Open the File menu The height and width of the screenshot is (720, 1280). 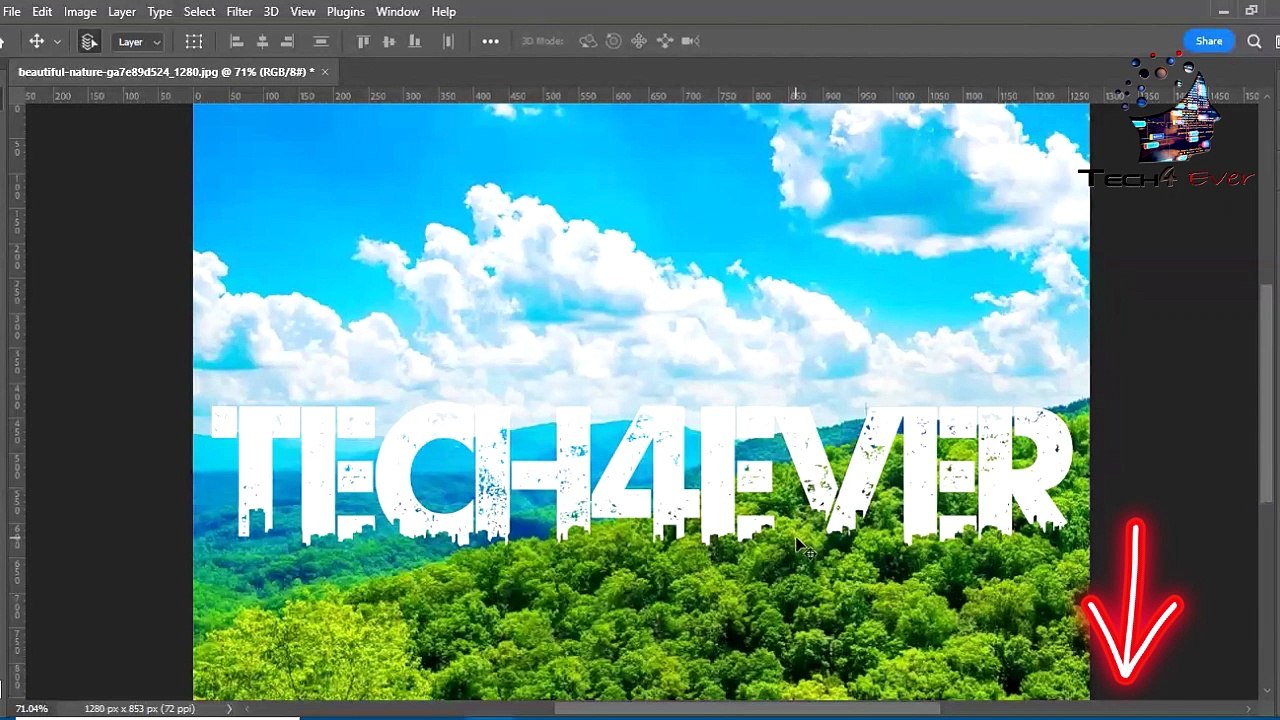pyautogui.click(x=11, y=11)
